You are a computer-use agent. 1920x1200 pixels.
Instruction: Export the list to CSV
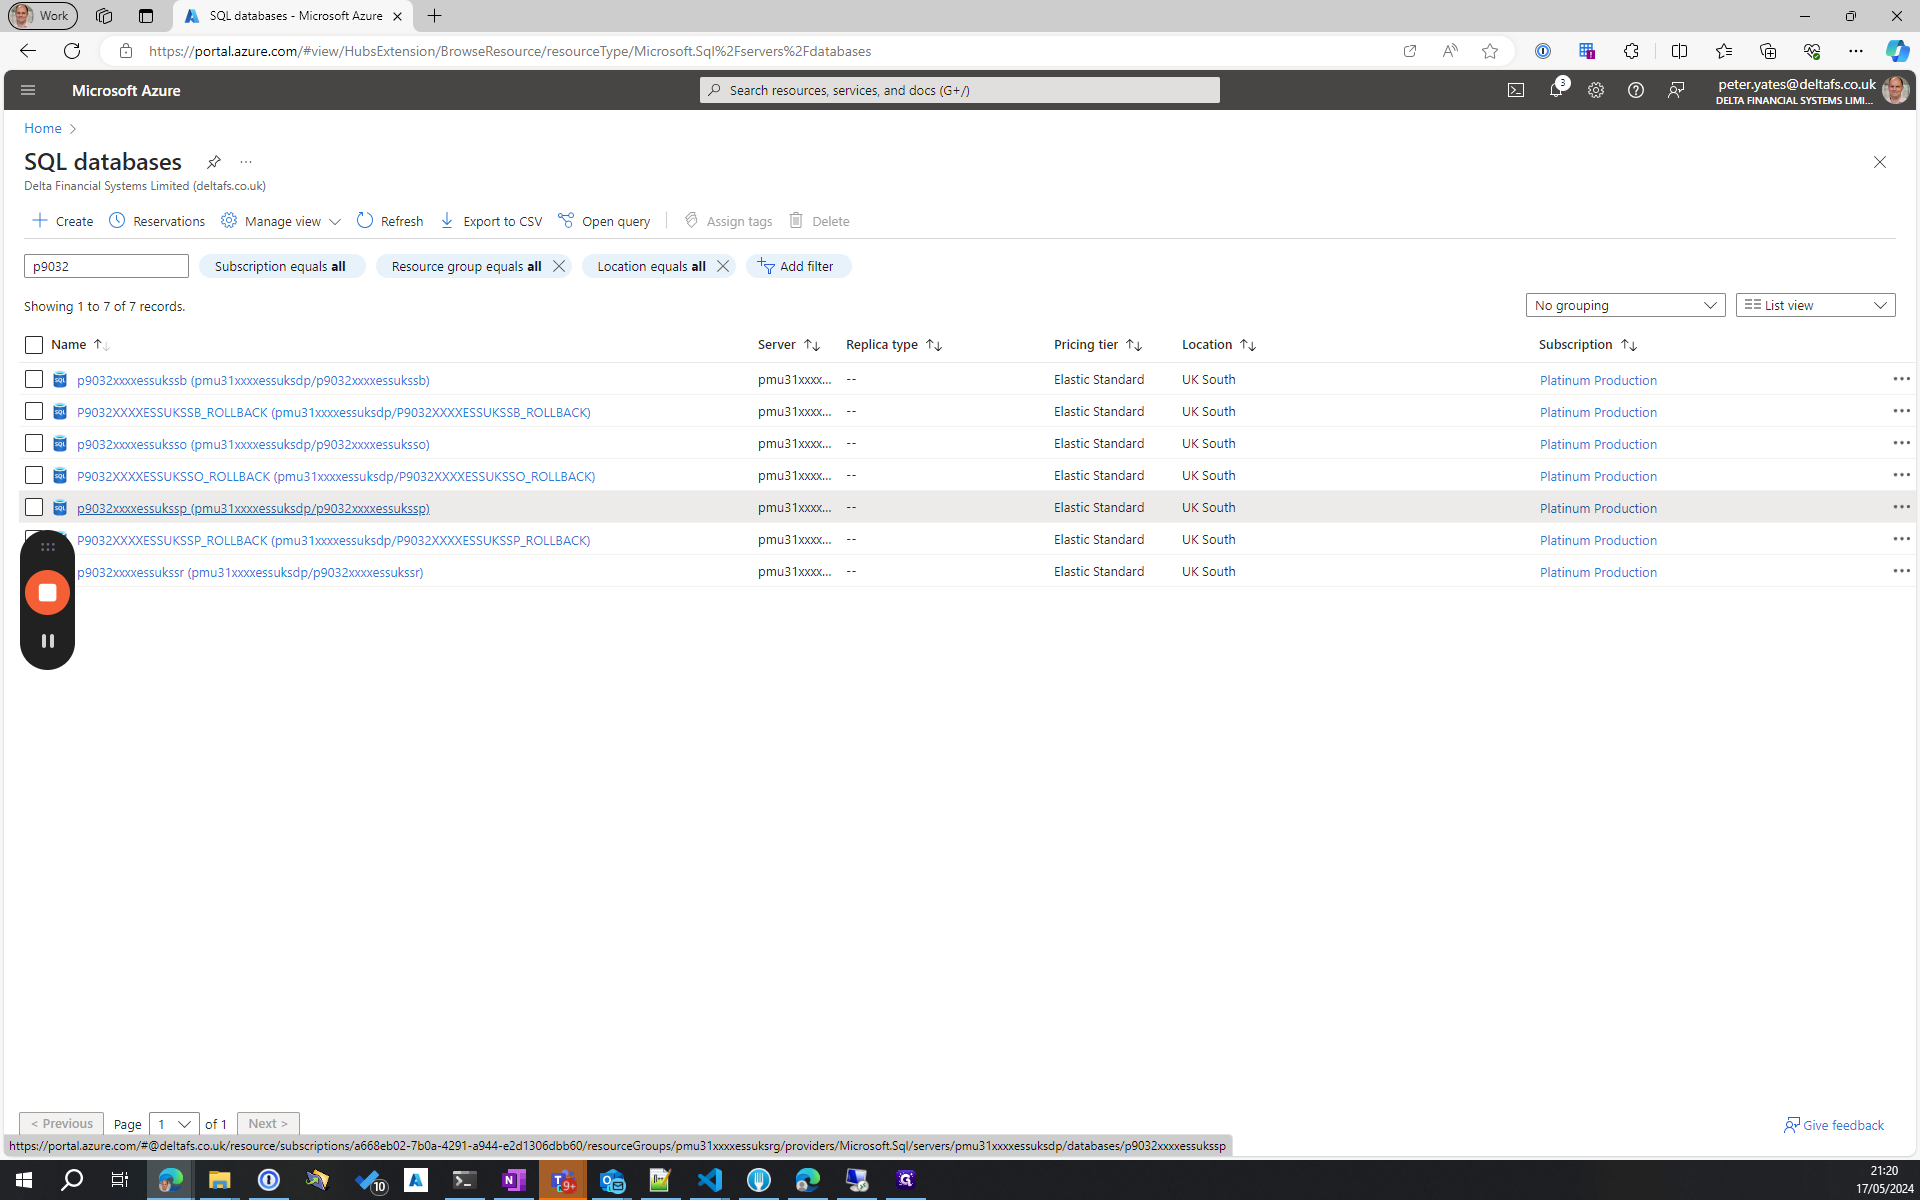click(491, 221)
